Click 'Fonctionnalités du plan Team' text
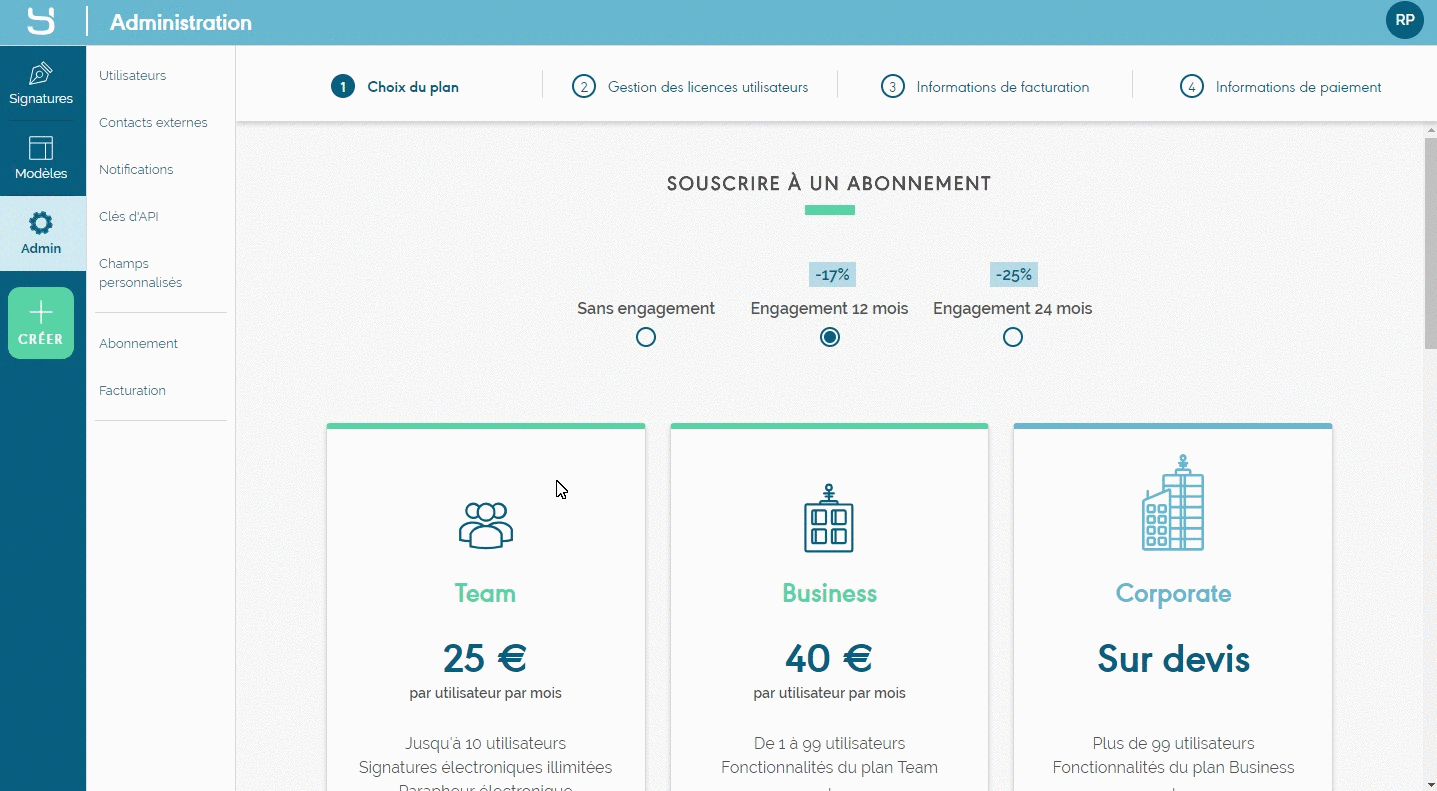The width and height of the screenshot is (1437, 791). 829,767
